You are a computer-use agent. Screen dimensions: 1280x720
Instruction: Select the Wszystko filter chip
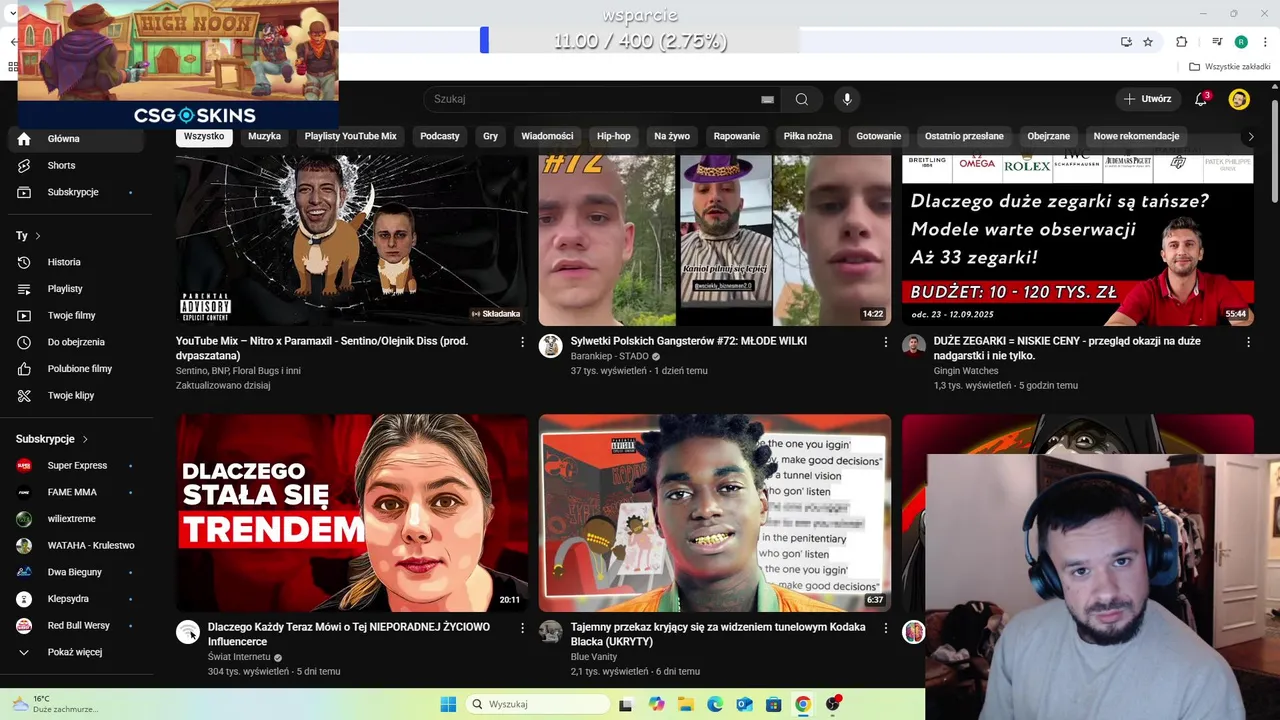click(204, 136)
